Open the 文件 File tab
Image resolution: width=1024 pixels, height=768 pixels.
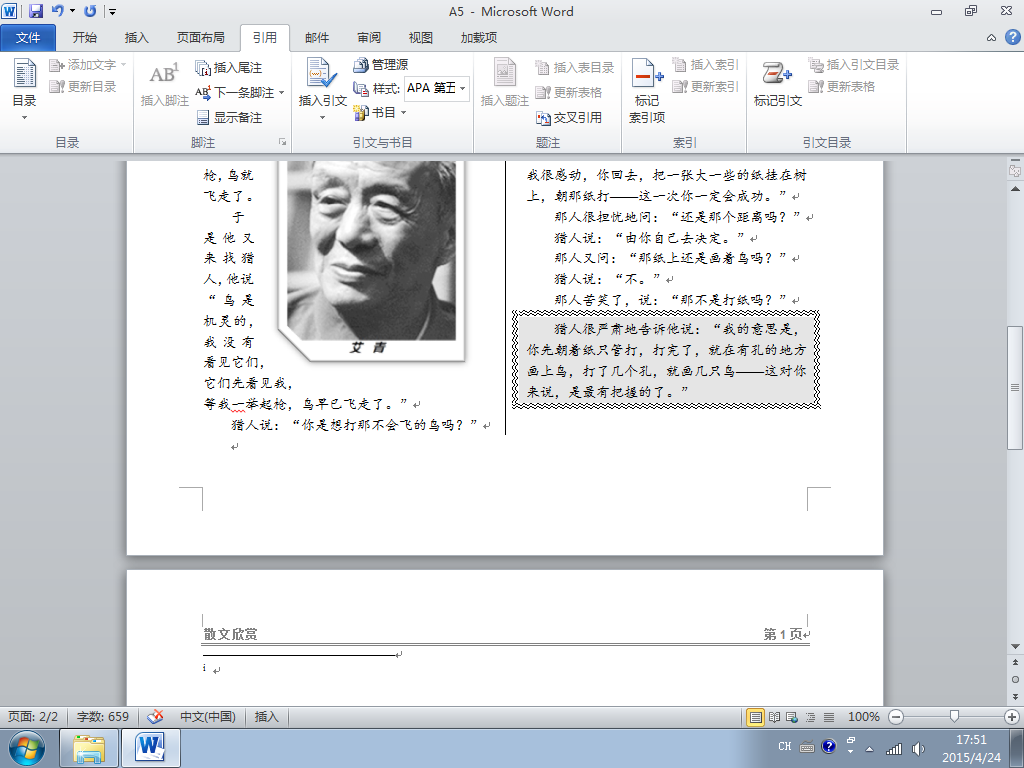28,38
